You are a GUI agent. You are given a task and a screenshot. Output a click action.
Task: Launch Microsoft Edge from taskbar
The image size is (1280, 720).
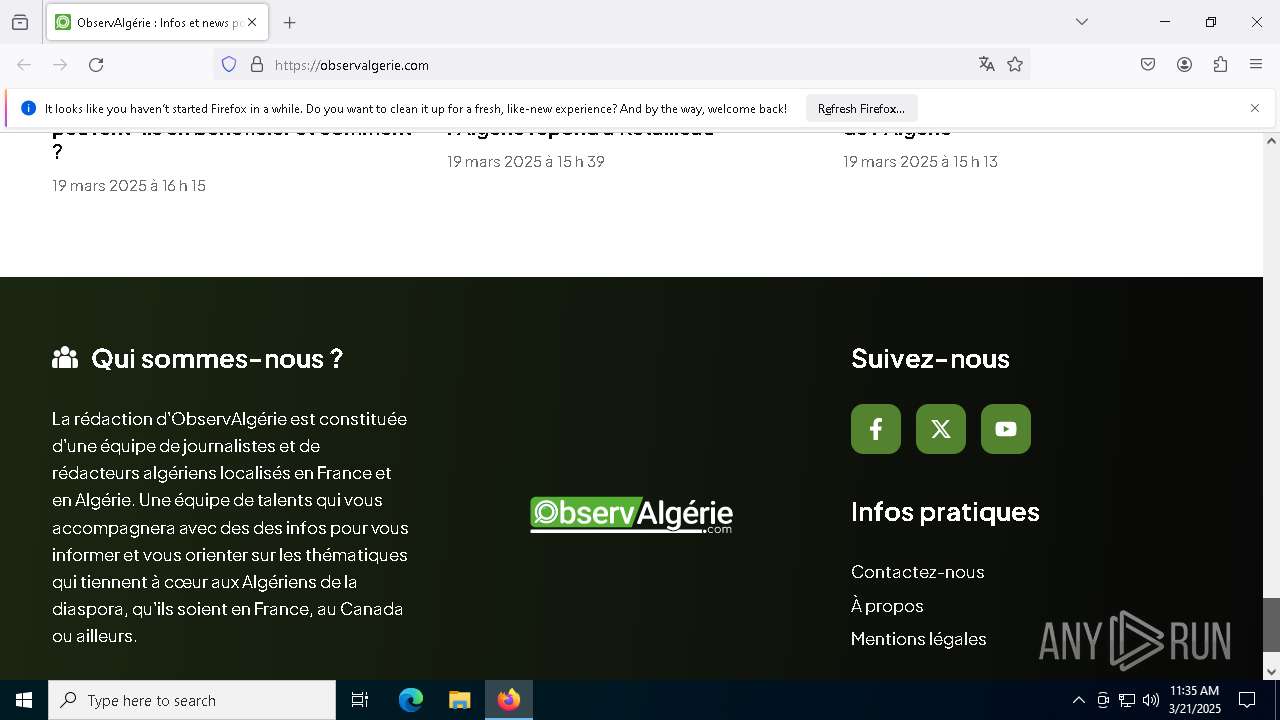click(x=411, y=700)
